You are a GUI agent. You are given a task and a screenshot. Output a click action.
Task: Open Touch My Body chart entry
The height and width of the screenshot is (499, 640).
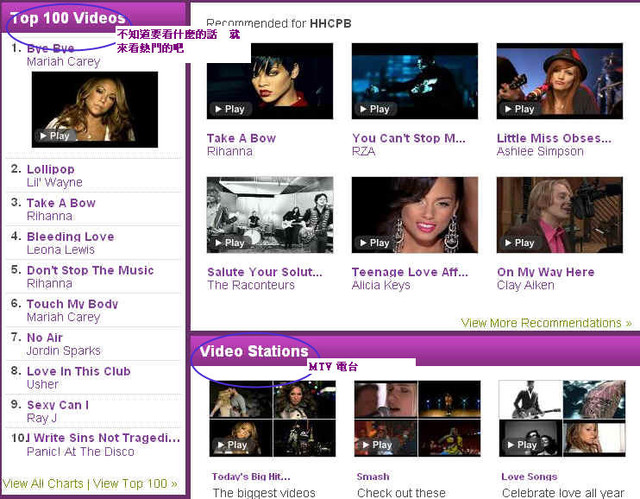(x=73, y=304)
